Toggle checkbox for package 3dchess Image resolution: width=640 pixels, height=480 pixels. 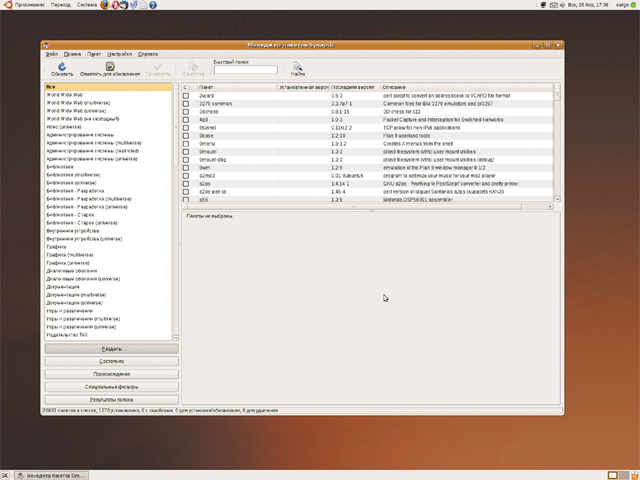pyautogui.click(x=186, y=111)
